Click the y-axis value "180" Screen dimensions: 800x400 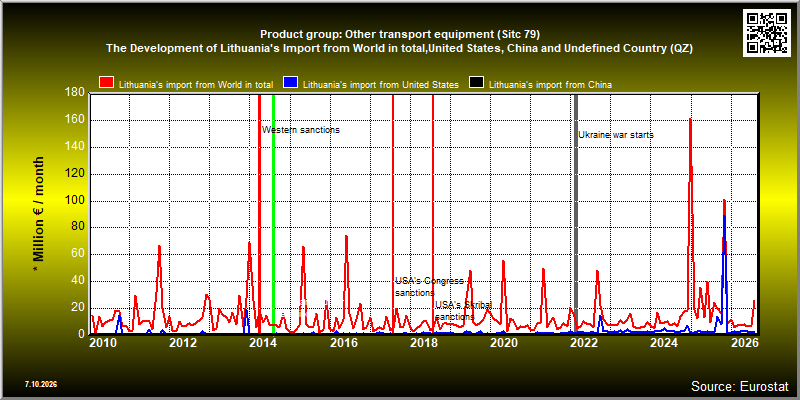[x=76, y=93]
